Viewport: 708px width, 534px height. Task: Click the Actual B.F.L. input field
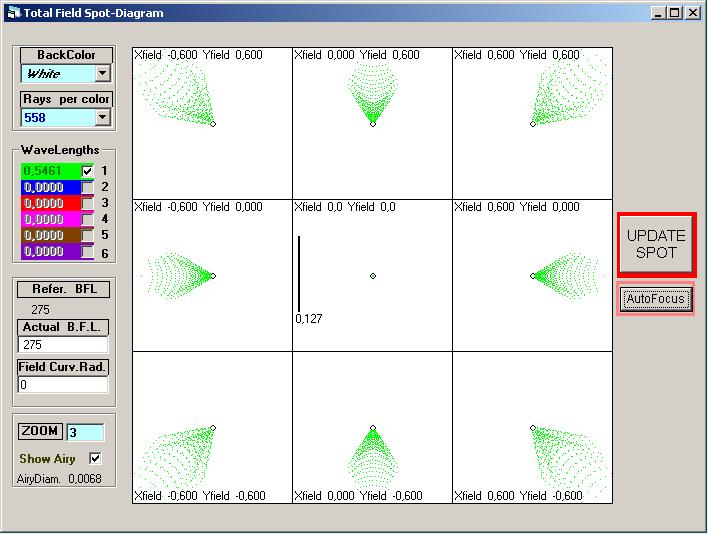[x=63, y=344]
